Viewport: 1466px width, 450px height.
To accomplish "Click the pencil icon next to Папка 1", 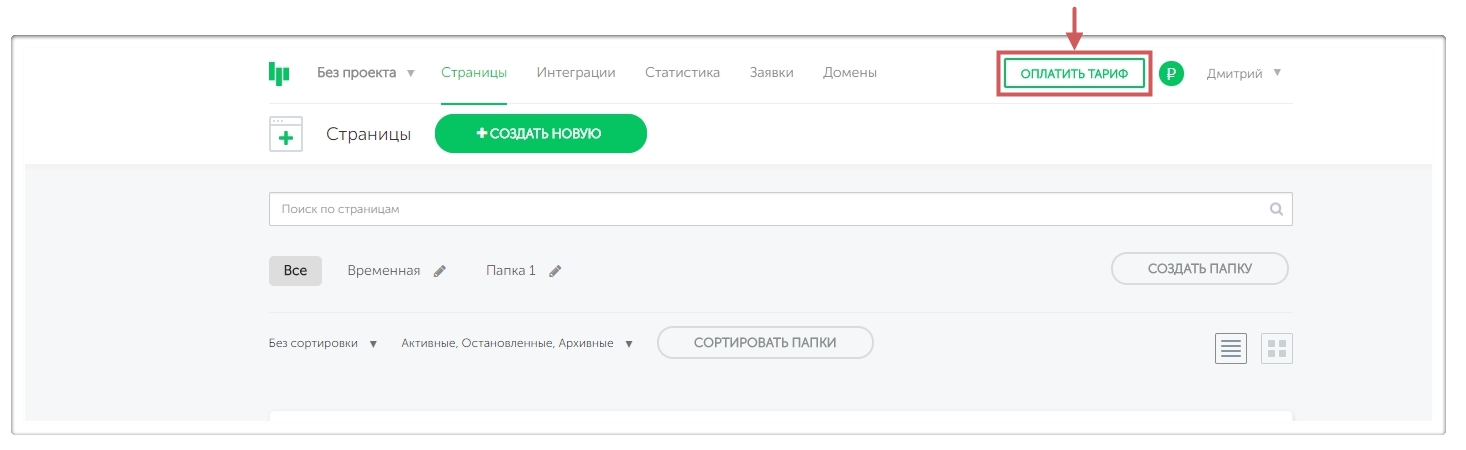I will tap(555, 271).
